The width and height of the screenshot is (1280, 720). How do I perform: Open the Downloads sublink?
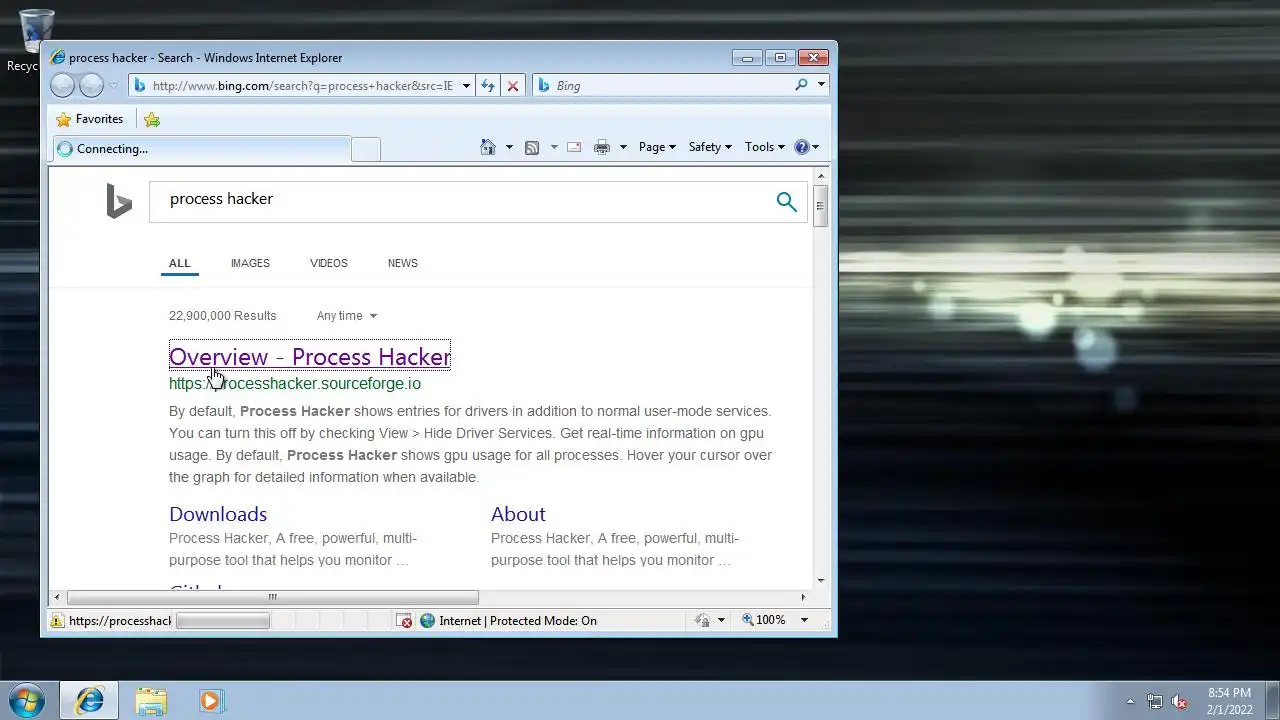click(x=218, y=514)
